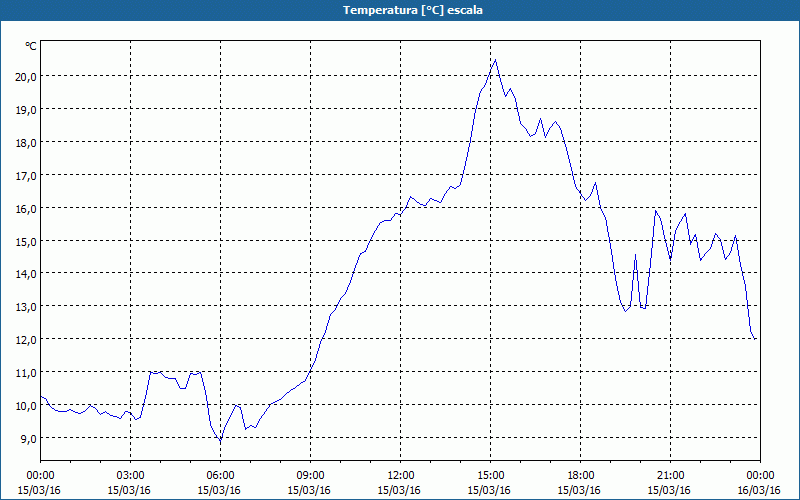This screenshot has width=800, height=500.
Task: Click the 14,0 axis label
Action: 26,274
